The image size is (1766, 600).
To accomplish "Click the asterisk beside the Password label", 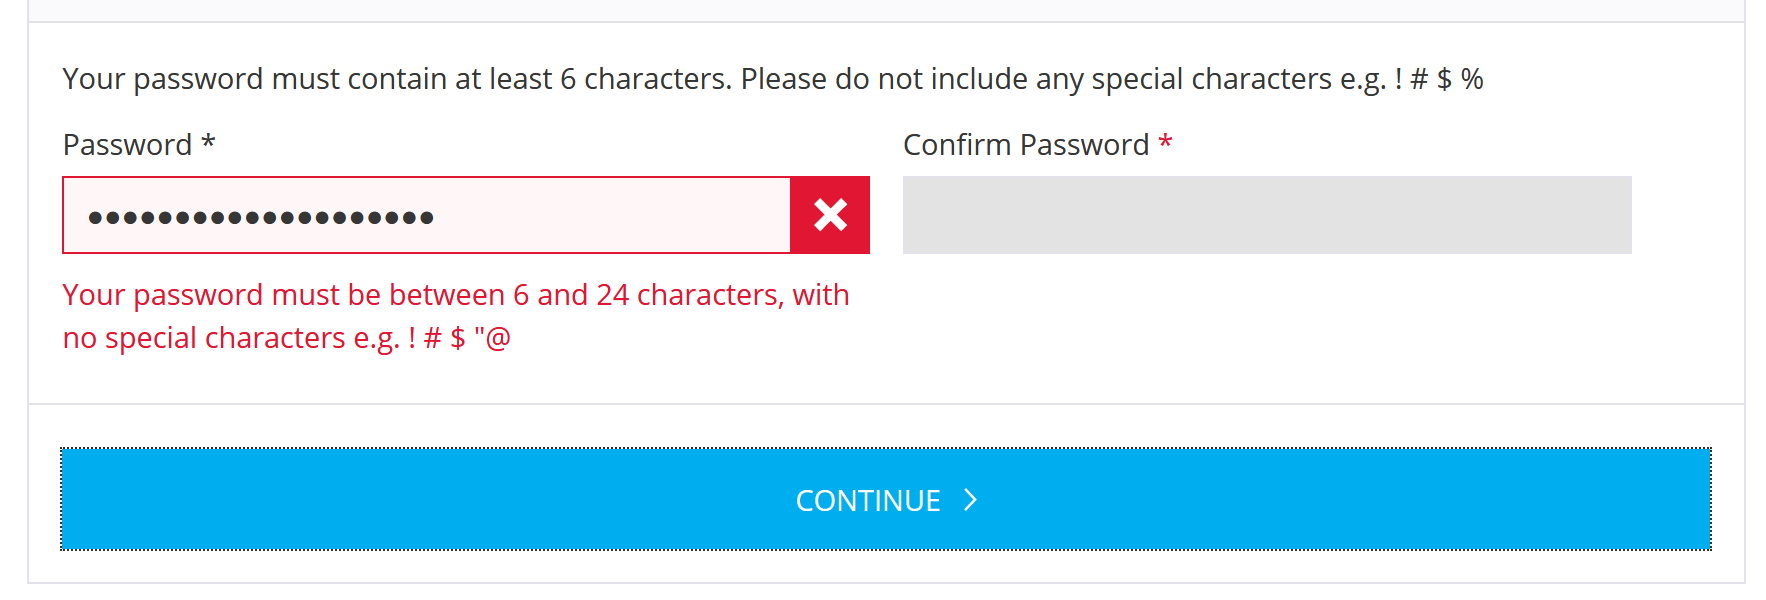I will click(208, 143).
